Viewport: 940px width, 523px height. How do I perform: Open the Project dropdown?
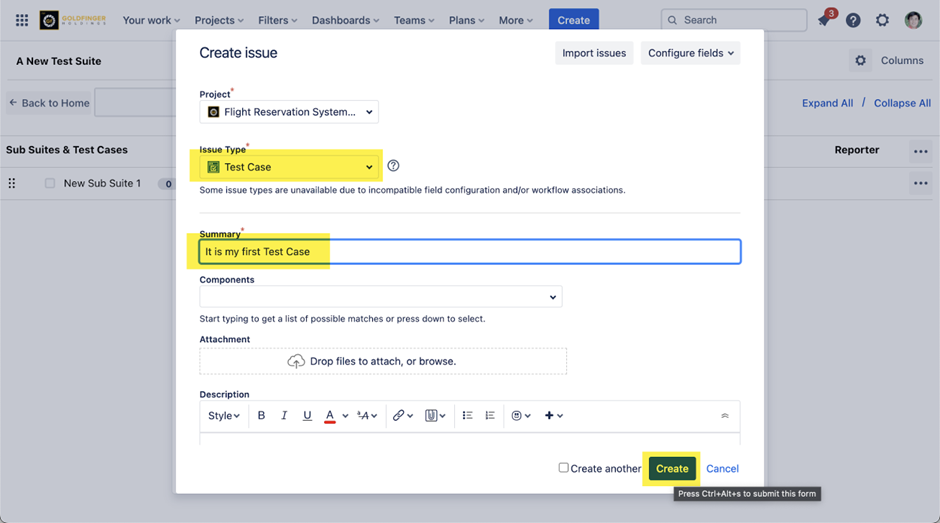coord(289,112)
